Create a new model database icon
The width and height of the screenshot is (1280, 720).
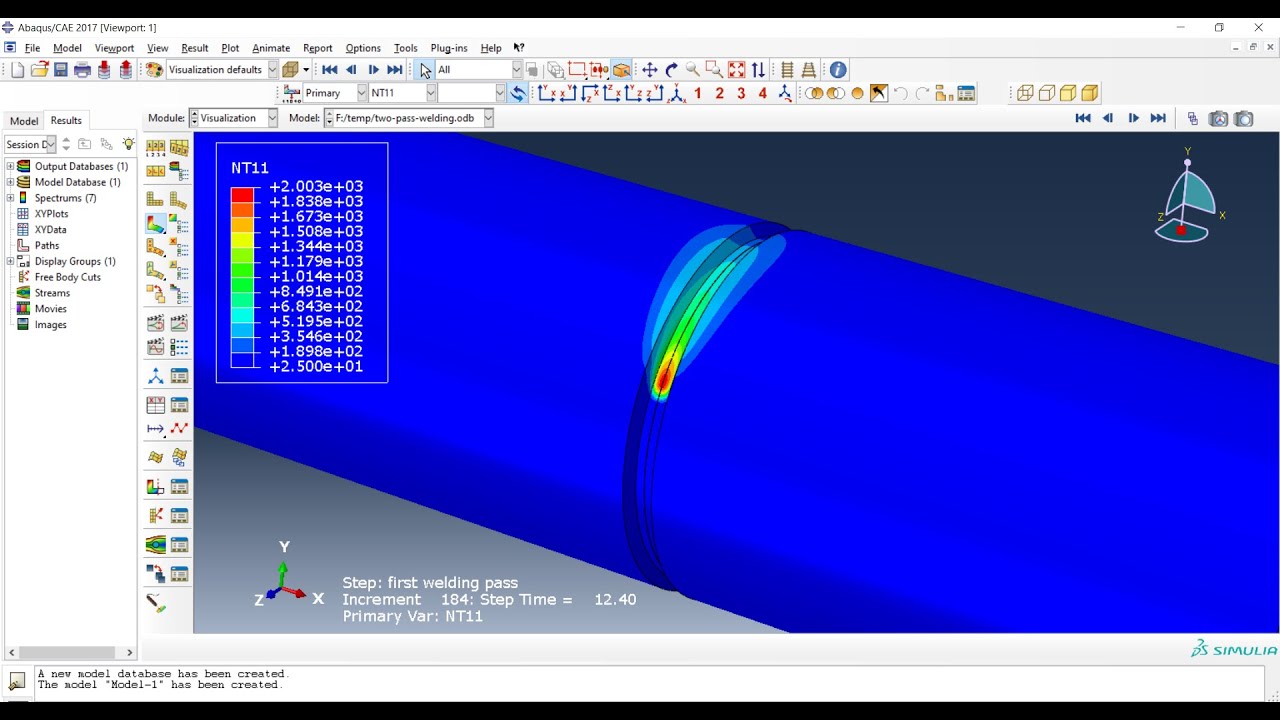pos(18,70)
